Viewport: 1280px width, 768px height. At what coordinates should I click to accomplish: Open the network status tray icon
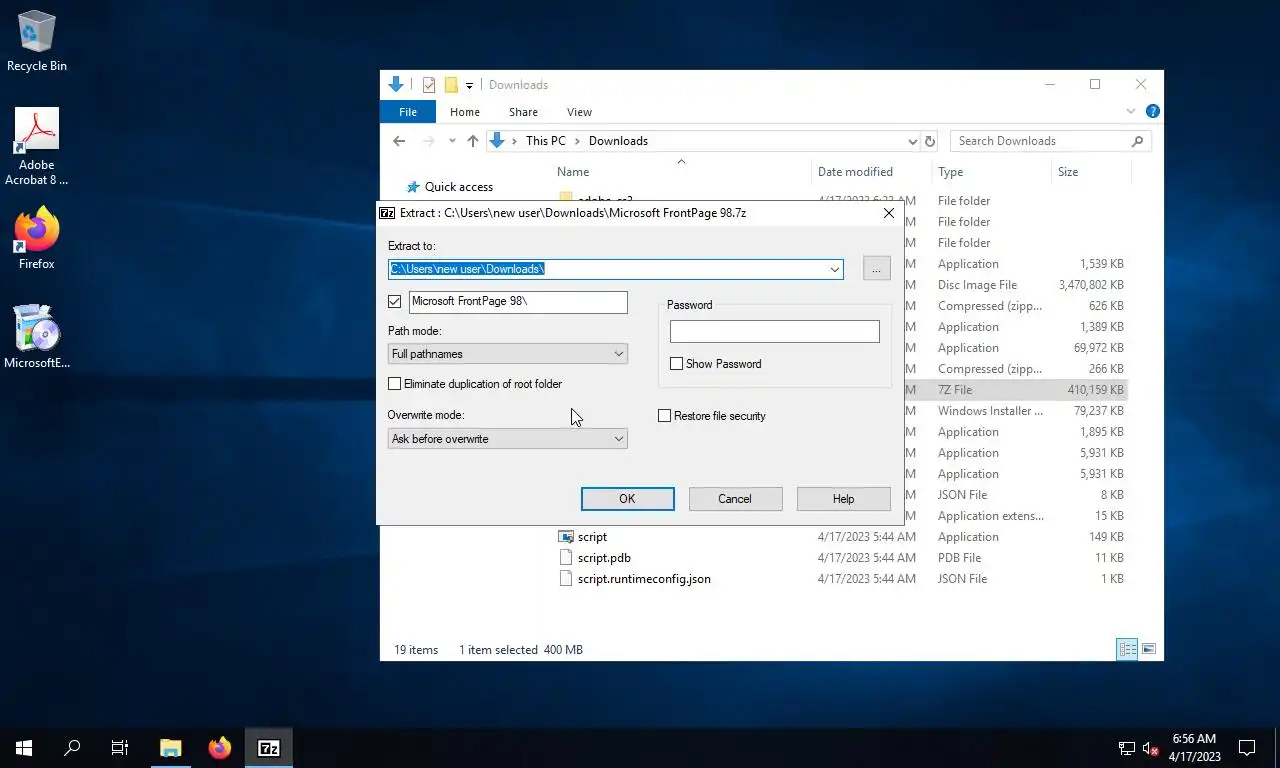point(1127,748)
